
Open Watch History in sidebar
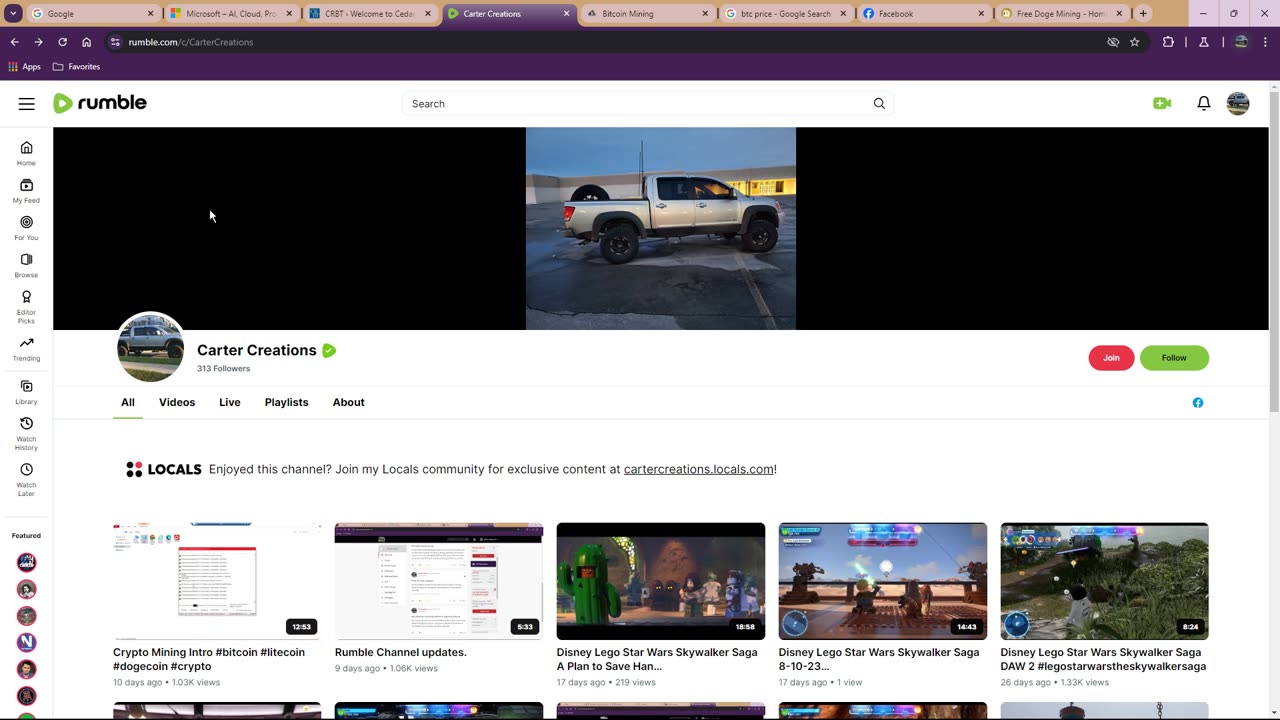pos(26,433)
